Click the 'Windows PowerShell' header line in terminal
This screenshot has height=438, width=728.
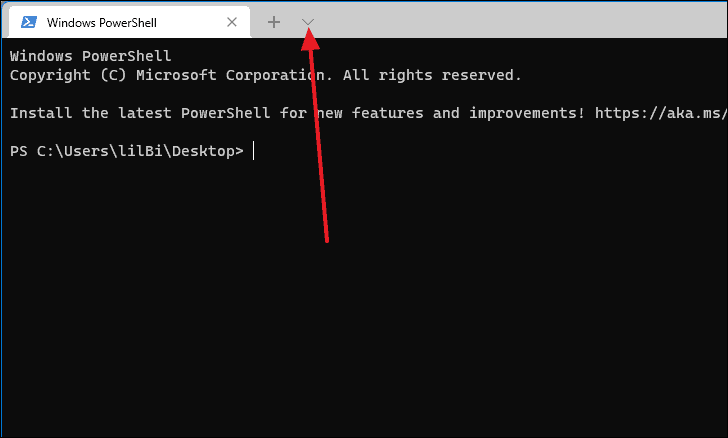(91, 56)
